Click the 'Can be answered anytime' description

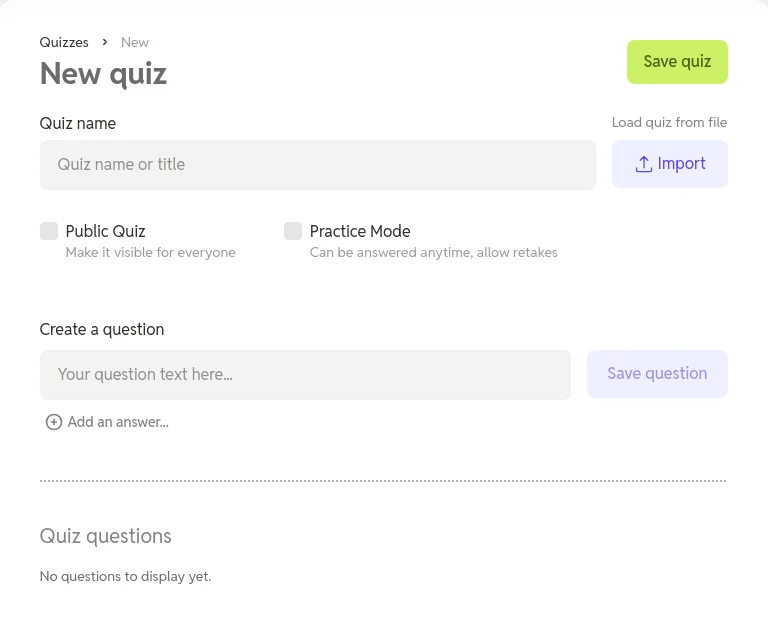coord(433,253)
